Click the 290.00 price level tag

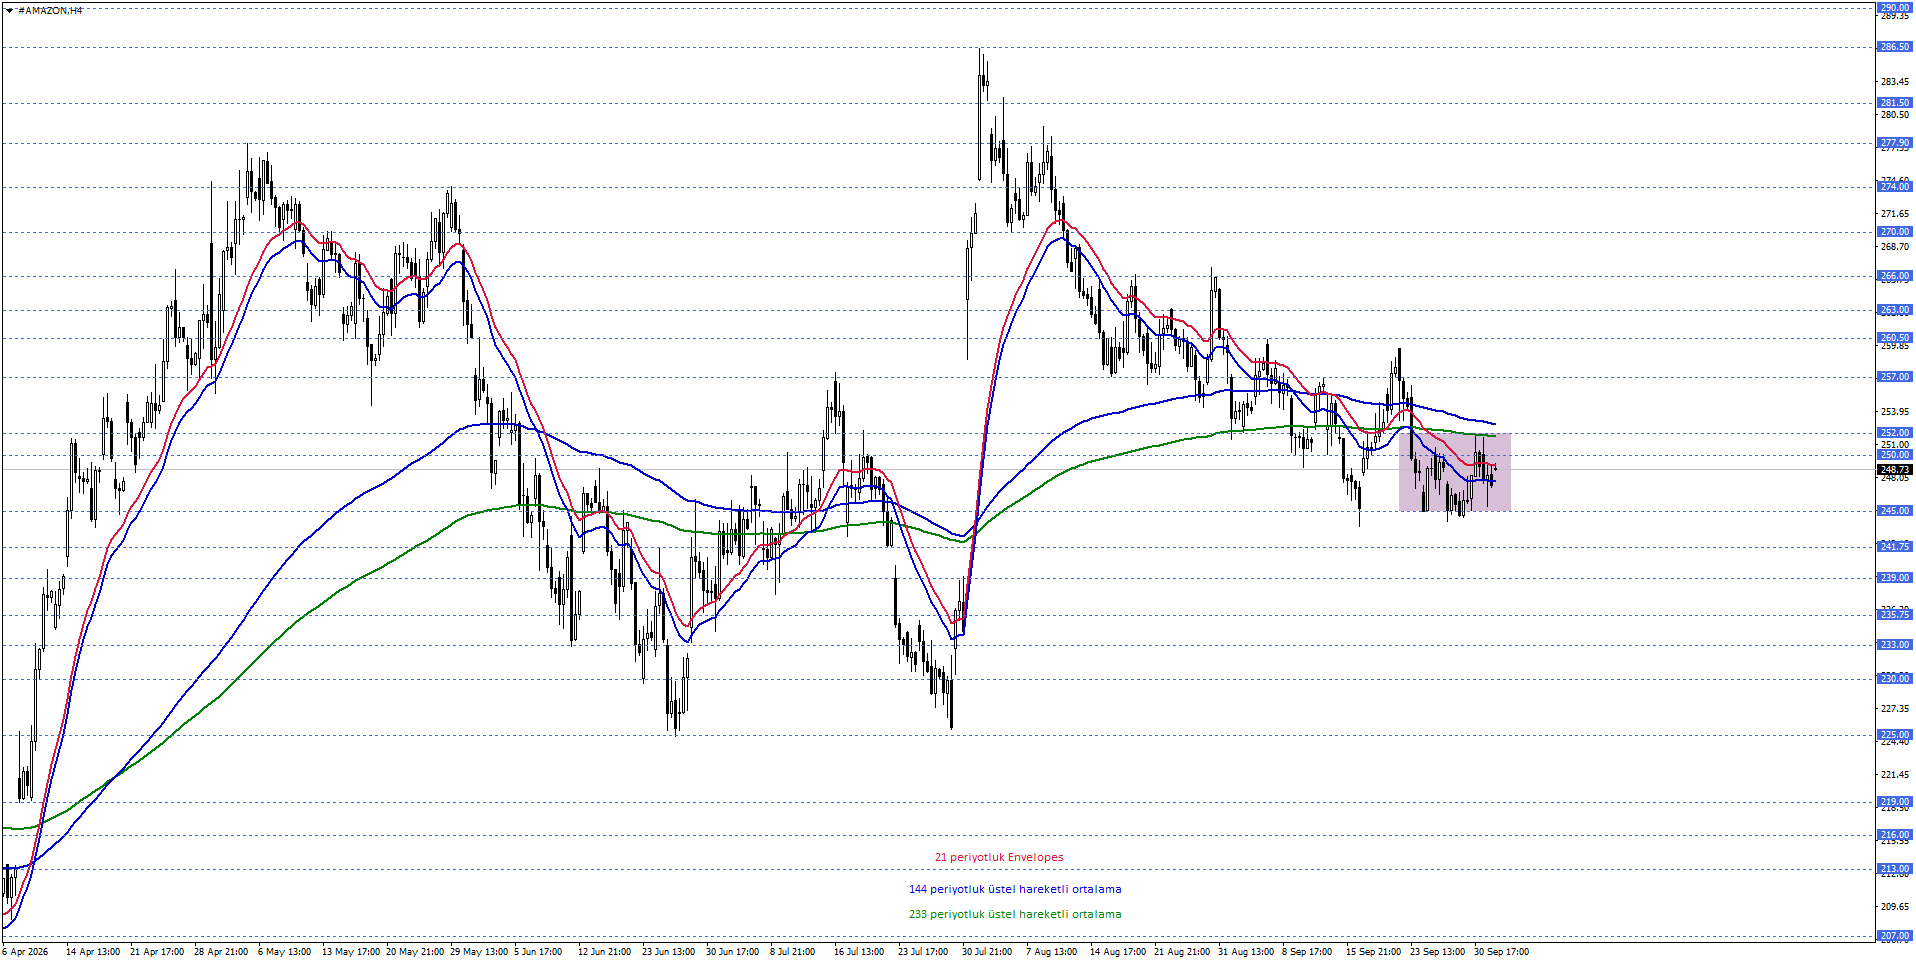1894,7
